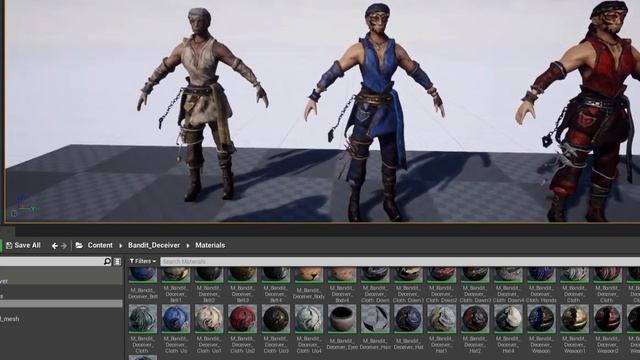Go back with the left arrow
Image resolution: width=640 pixels, height=360 pixels.
point(55,246)
